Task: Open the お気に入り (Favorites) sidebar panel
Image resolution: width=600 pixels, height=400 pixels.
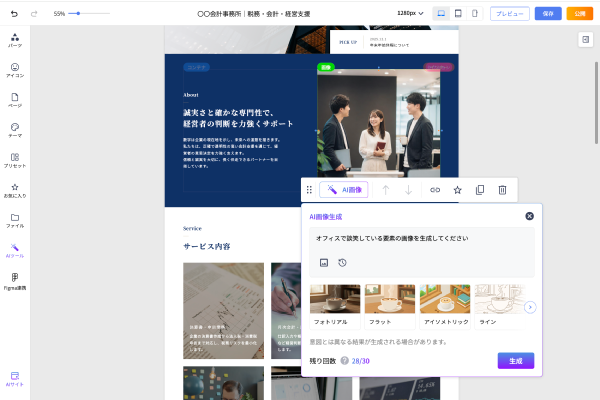Action: point(15,191)
